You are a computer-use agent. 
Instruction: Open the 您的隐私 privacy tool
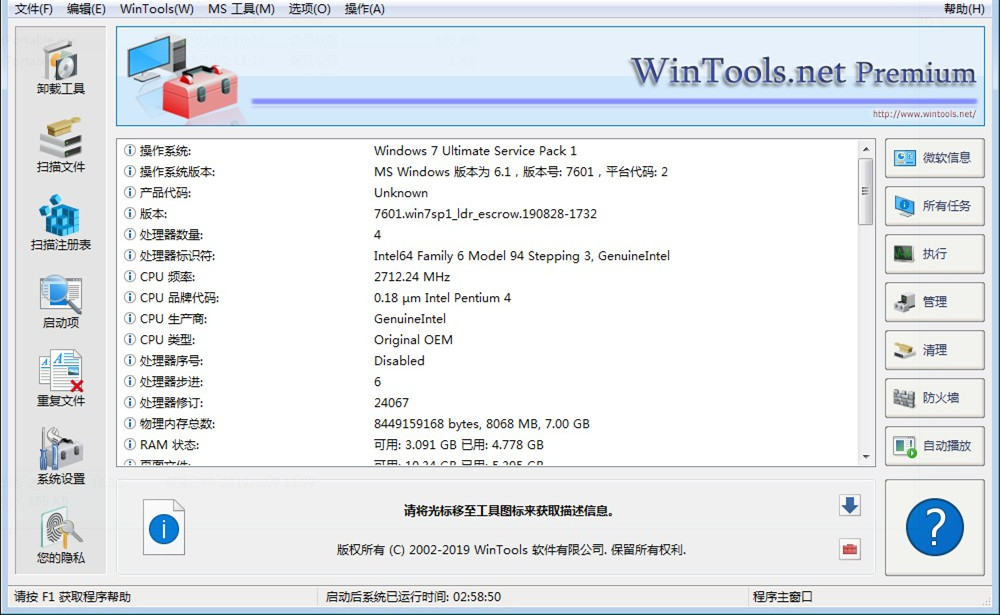(x=61, y=536)
